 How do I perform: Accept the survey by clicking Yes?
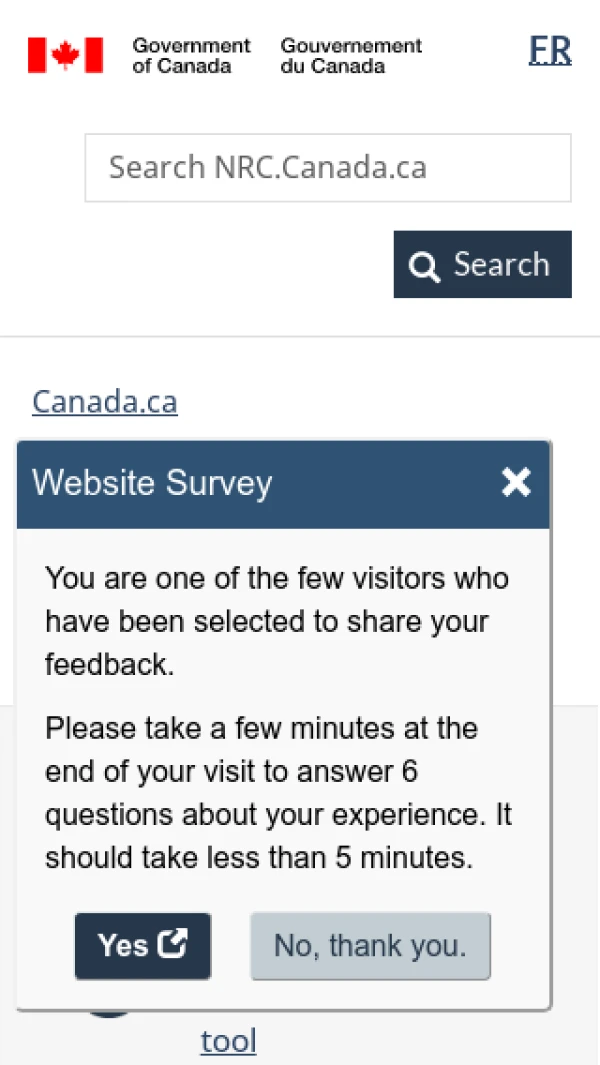click(x=142, y=945)
